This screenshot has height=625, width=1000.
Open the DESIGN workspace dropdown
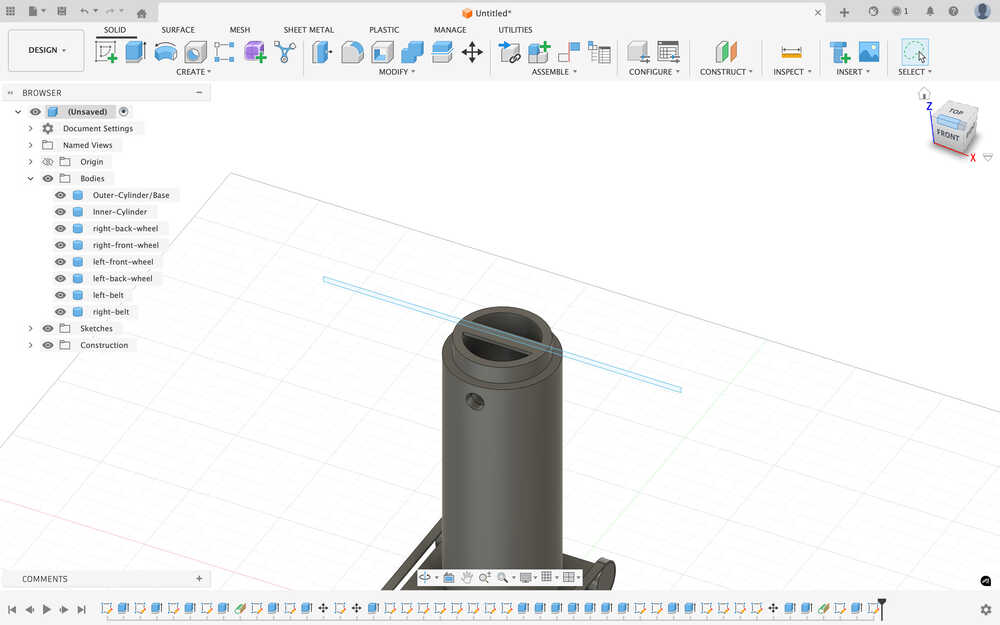click(x=46, y=50)
